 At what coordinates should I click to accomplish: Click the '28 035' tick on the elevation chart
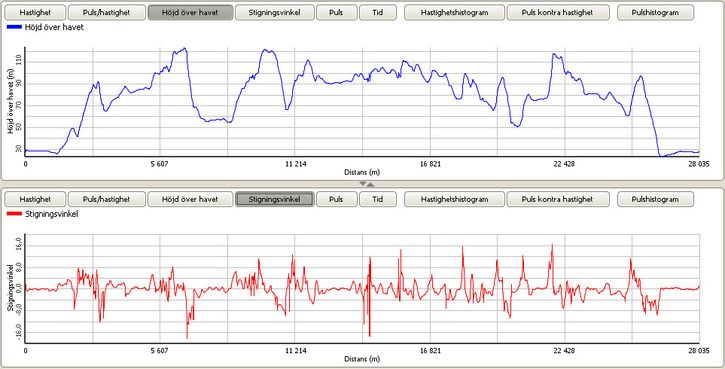click(698, 164)
